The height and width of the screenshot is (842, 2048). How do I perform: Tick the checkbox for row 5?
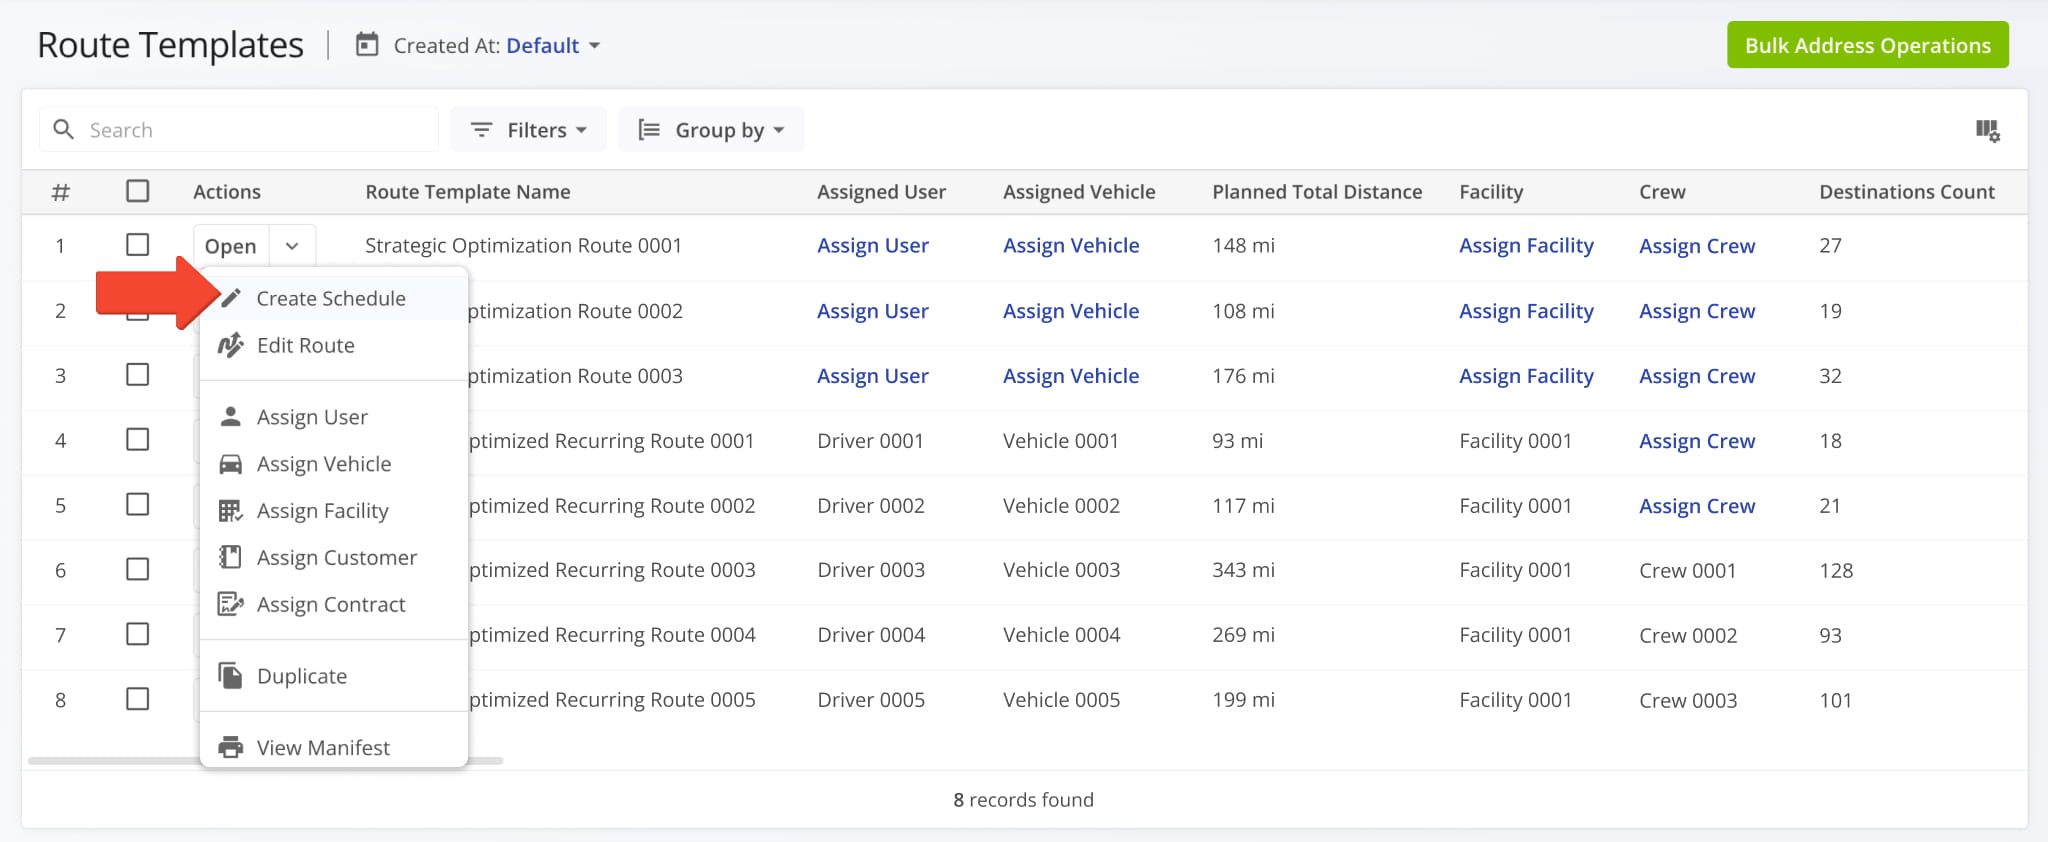[138, 505]
